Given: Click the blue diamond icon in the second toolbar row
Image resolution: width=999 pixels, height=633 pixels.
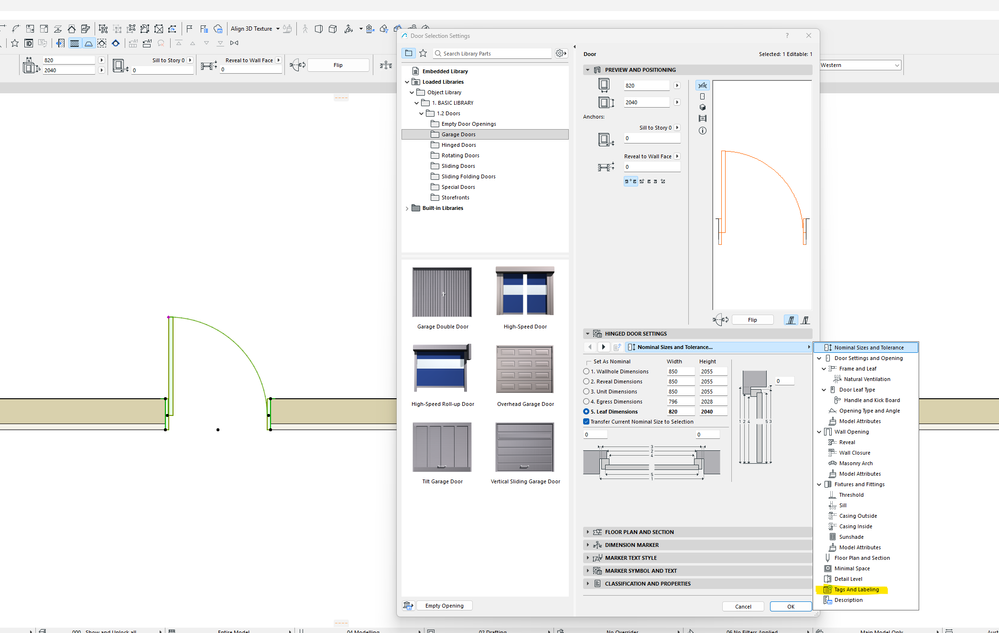Looking at the screenshot, I should click(x=115, y=43).
